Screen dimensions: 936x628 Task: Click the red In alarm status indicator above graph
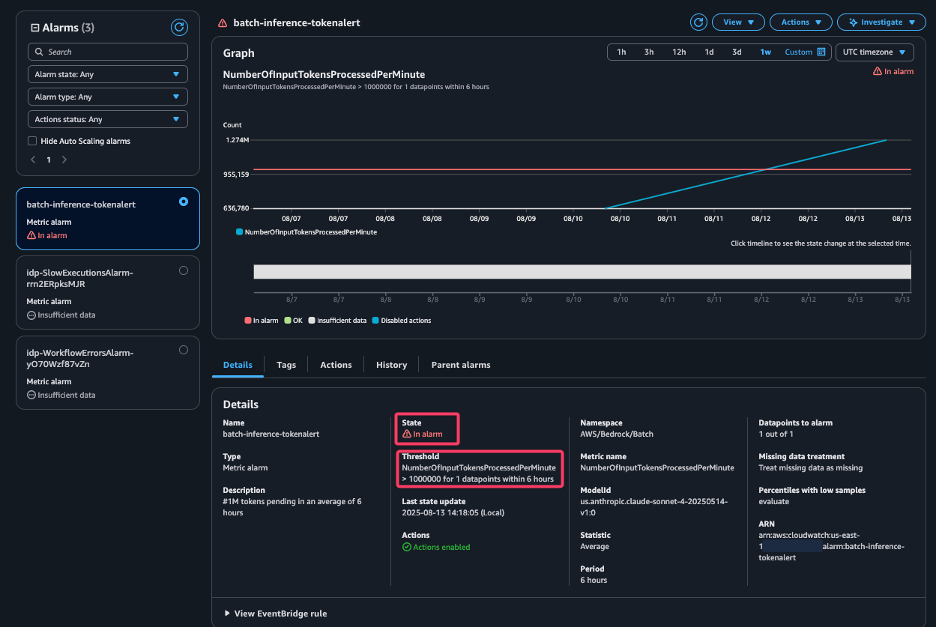892,71
